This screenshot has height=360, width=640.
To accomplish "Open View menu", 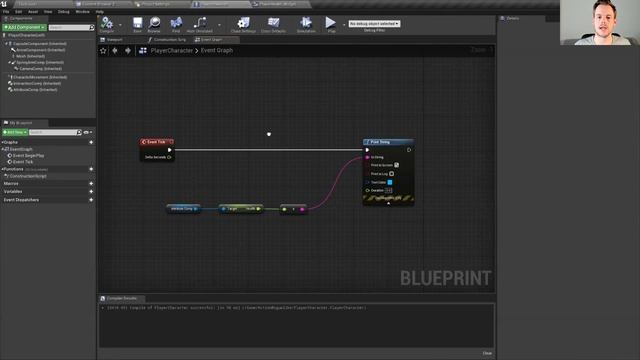I will [x=48, y=12].
